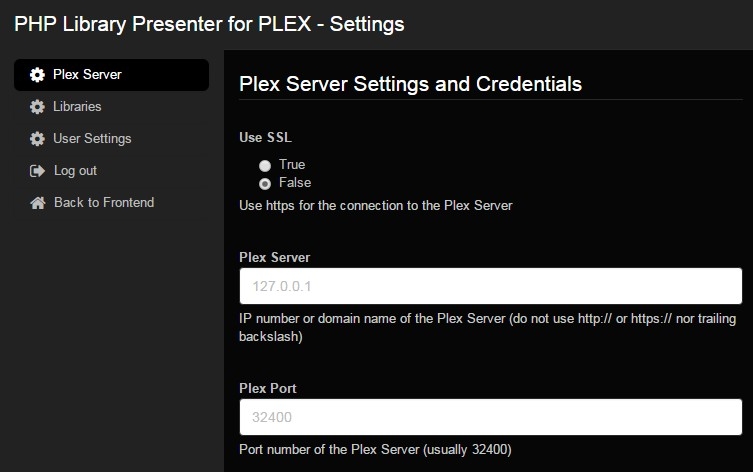Select the False radio button for SSL
The width and height of the screenshot is (753, 472).
(265, 184)
